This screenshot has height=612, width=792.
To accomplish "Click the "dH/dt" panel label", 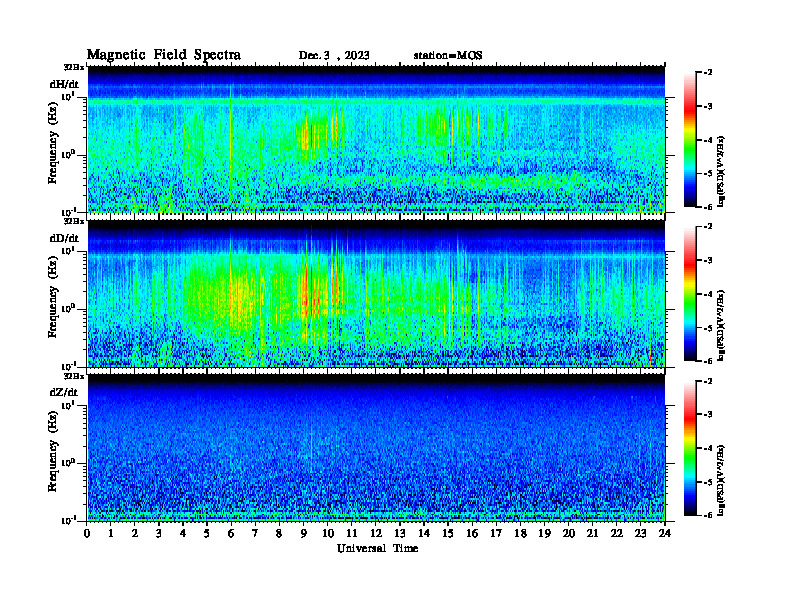I will point(64,85).
